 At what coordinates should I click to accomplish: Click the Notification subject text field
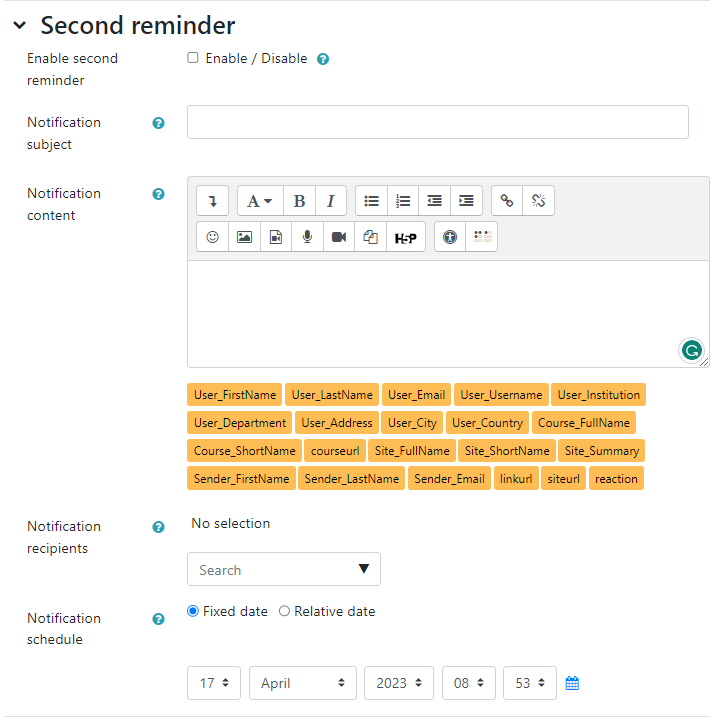click(437, 122)
